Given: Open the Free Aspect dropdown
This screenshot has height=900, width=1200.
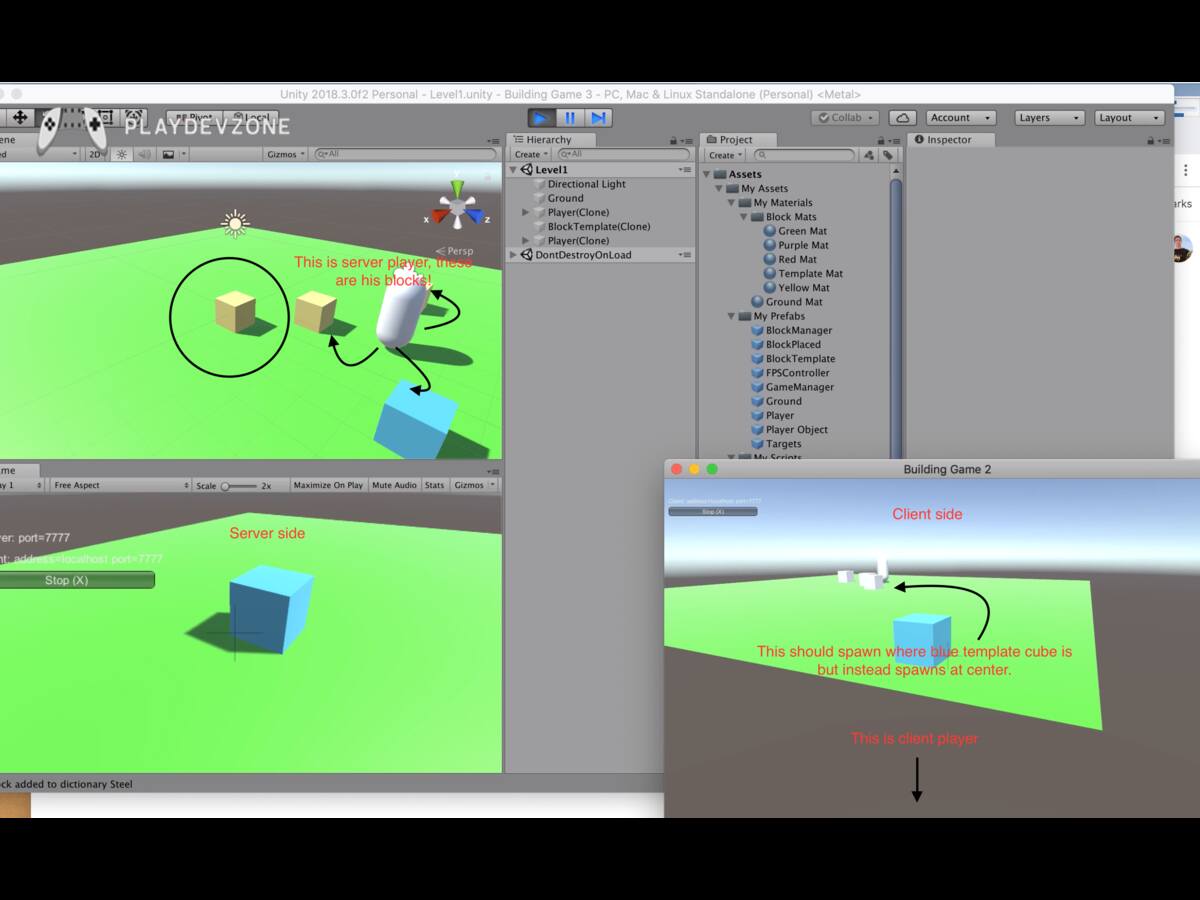Looking at the screenshot, I should tap(120, 485).
